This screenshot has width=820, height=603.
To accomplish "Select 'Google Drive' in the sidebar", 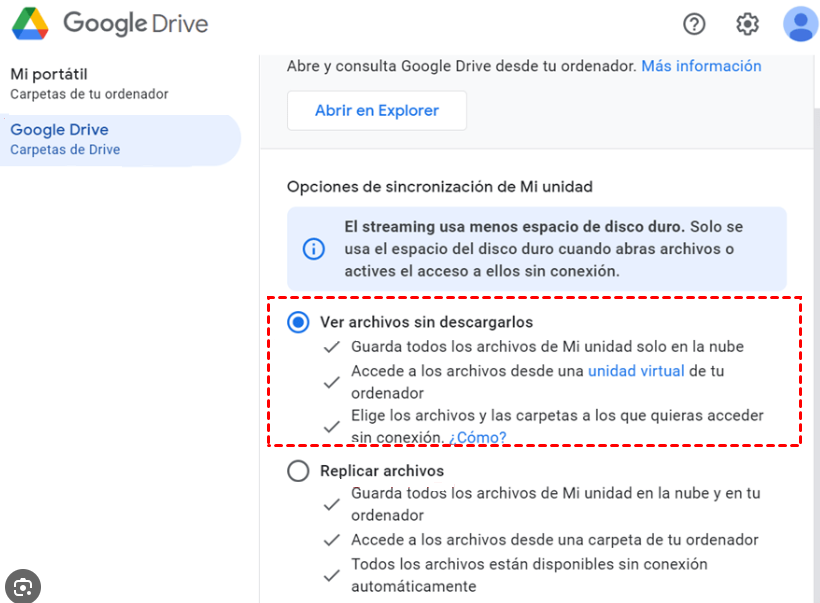I will [59, 129].
